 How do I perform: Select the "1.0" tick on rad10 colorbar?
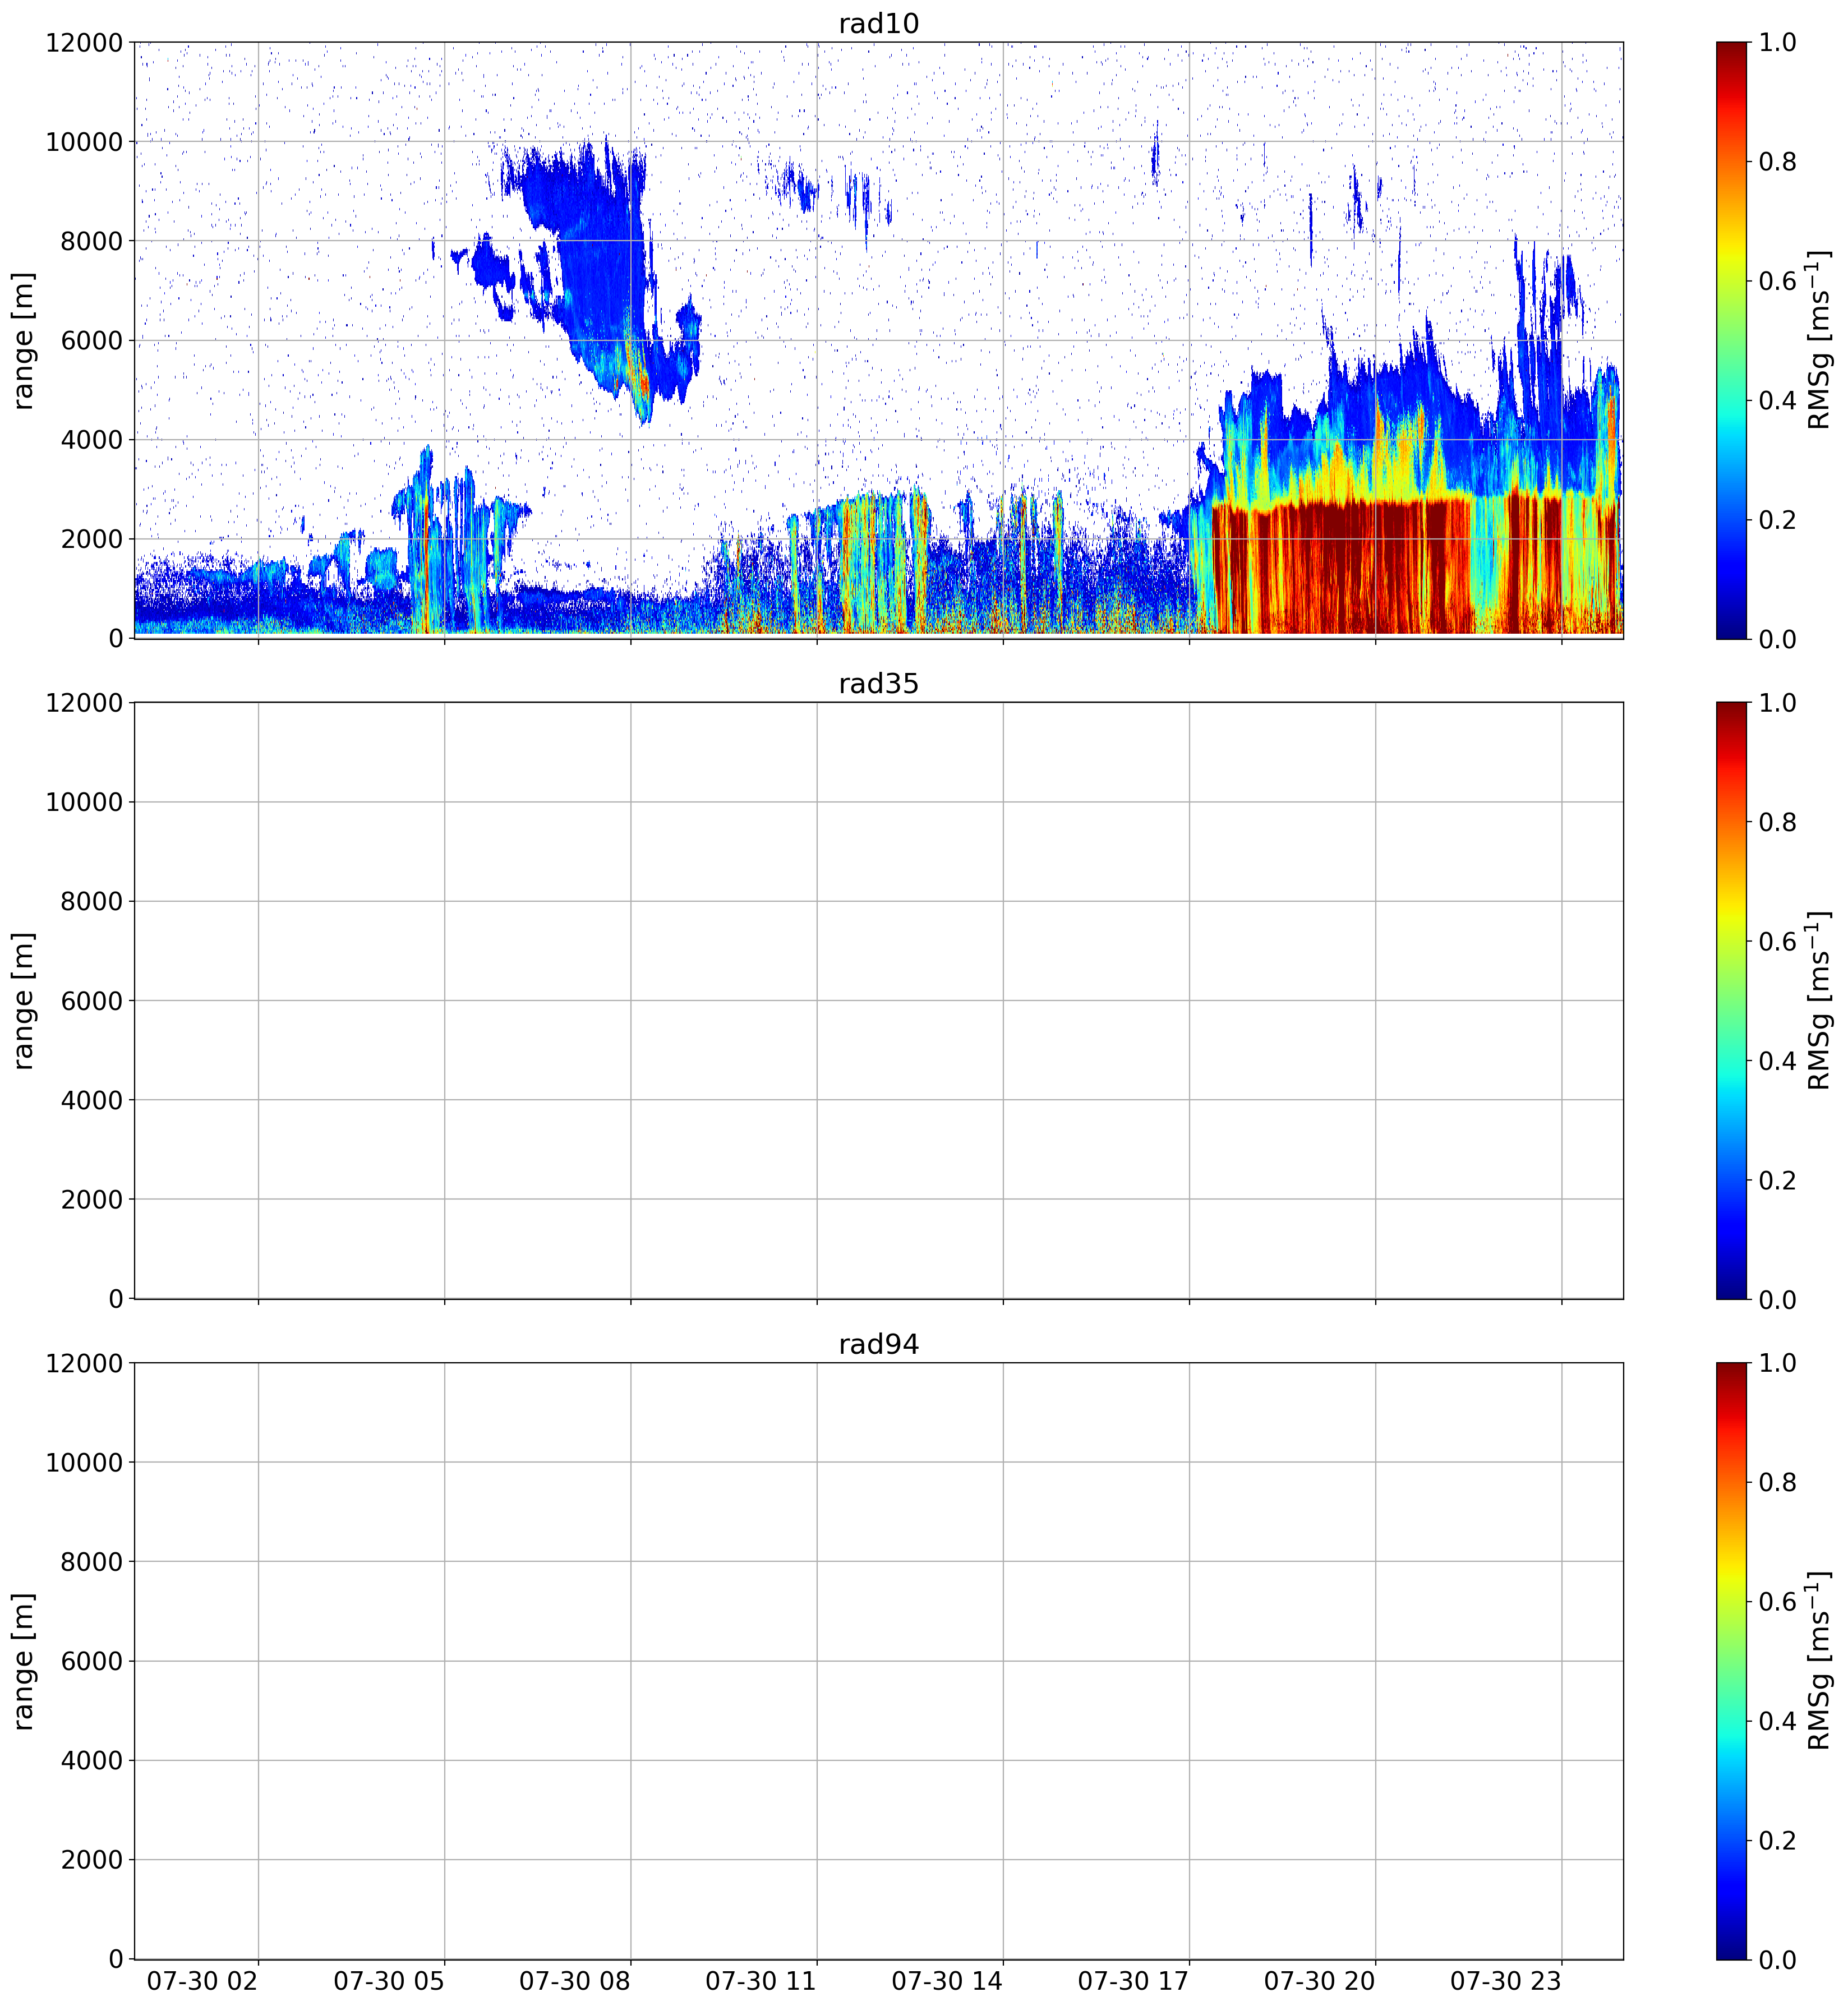point(1778,43)
